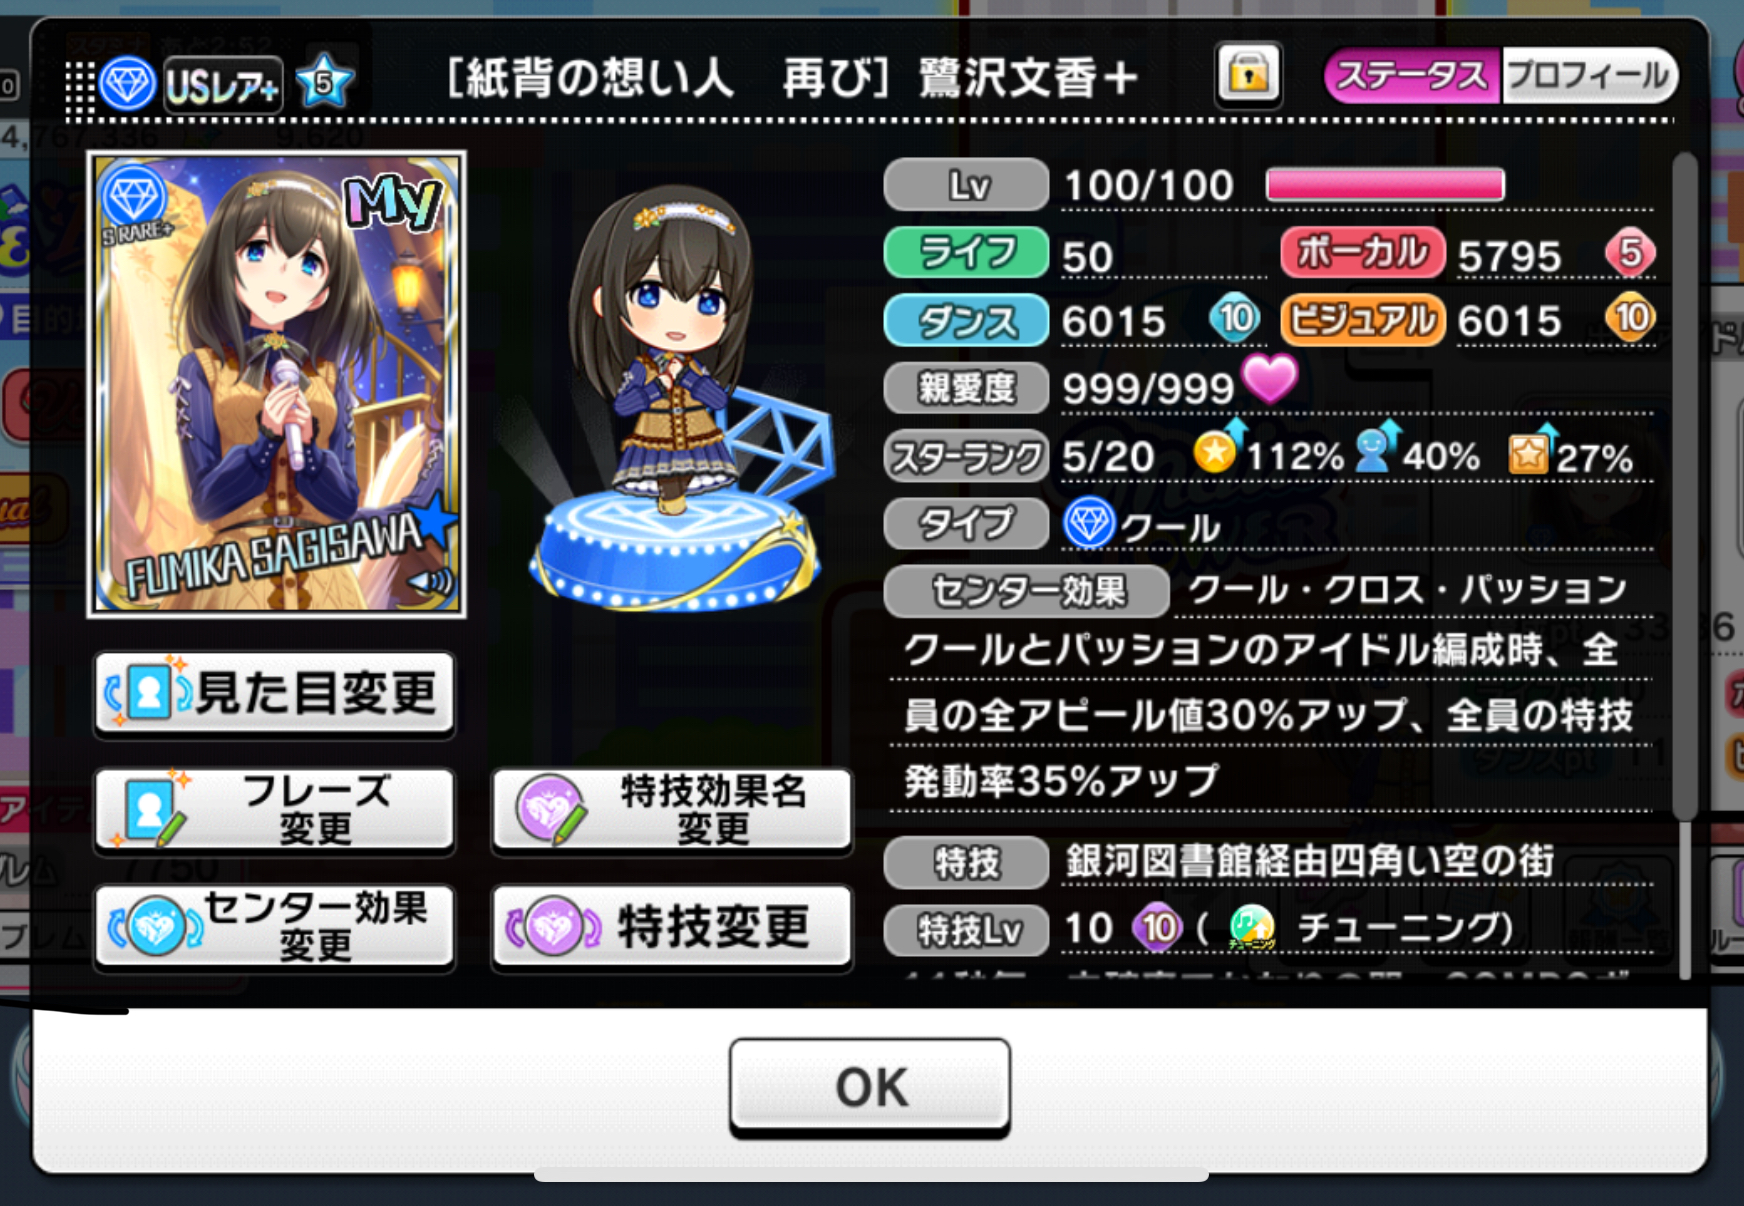Tap the dance potential 10 badge

(1235, 319)
